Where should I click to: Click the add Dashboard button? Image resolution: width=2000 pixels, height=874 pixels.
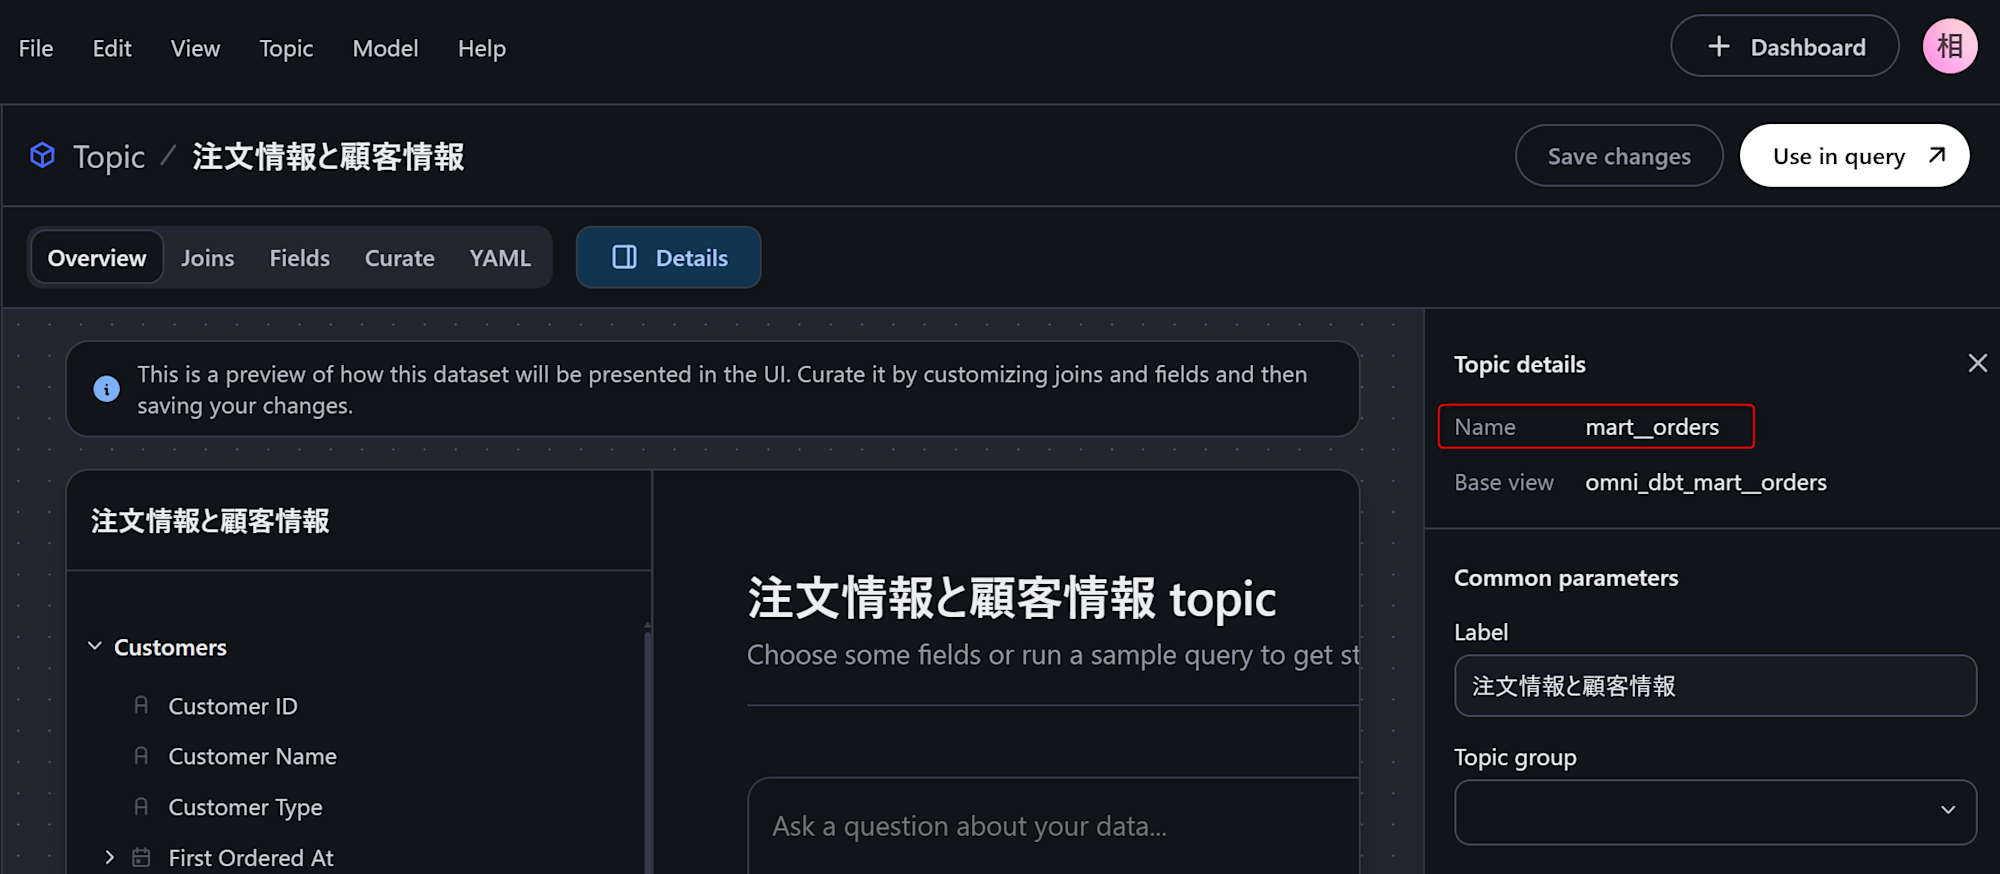point(1784,47)
